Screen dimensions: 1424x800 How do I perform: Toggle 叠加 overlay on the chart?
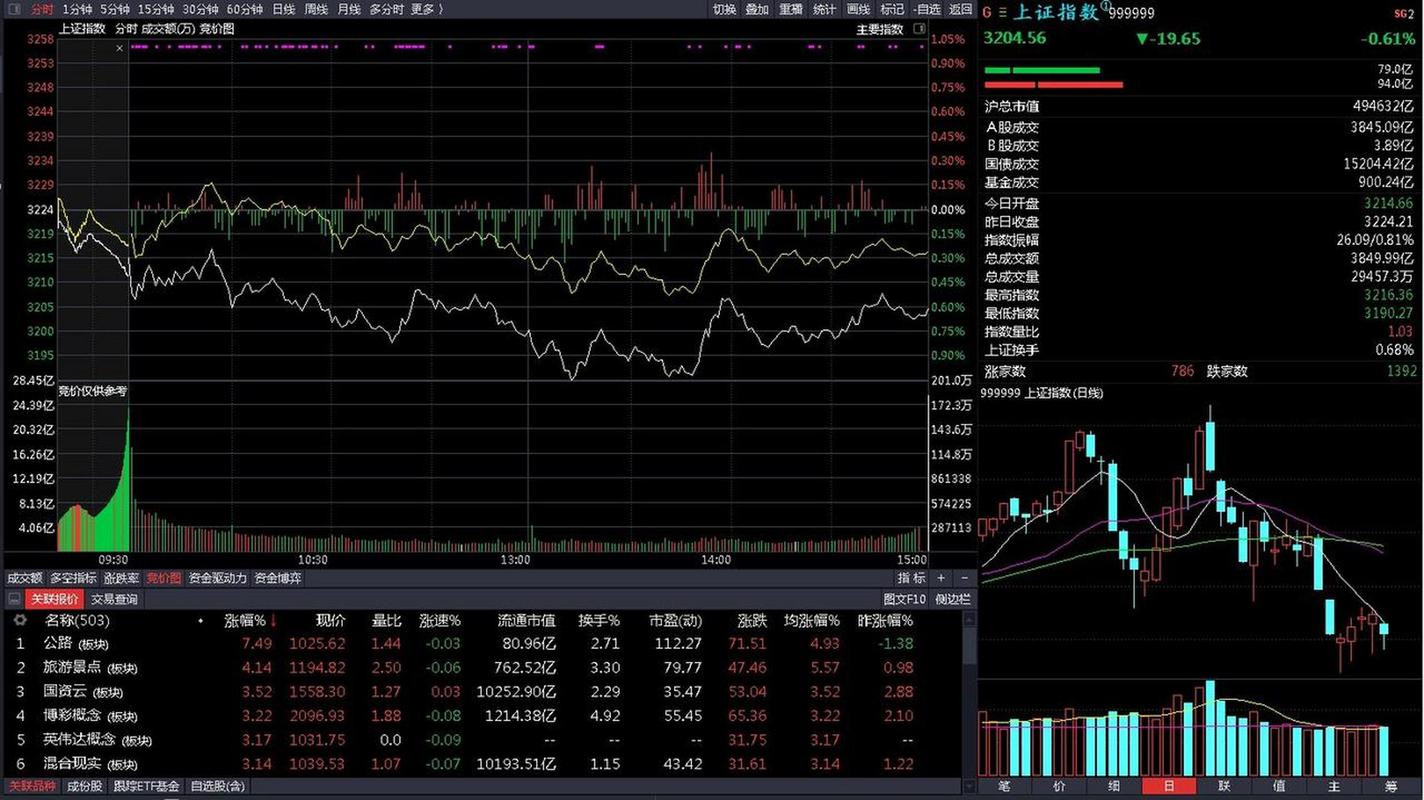point(757,9)
